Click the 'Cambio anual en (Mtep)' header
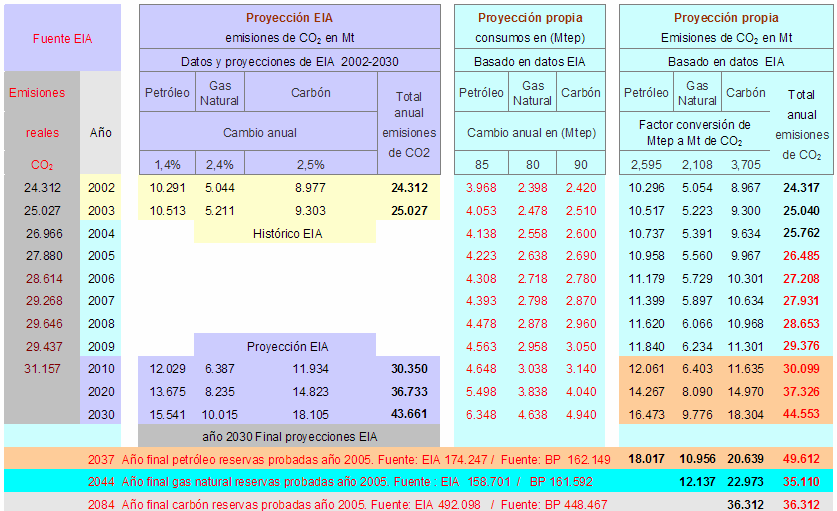The image size is (837, 511). coord(530,131)
